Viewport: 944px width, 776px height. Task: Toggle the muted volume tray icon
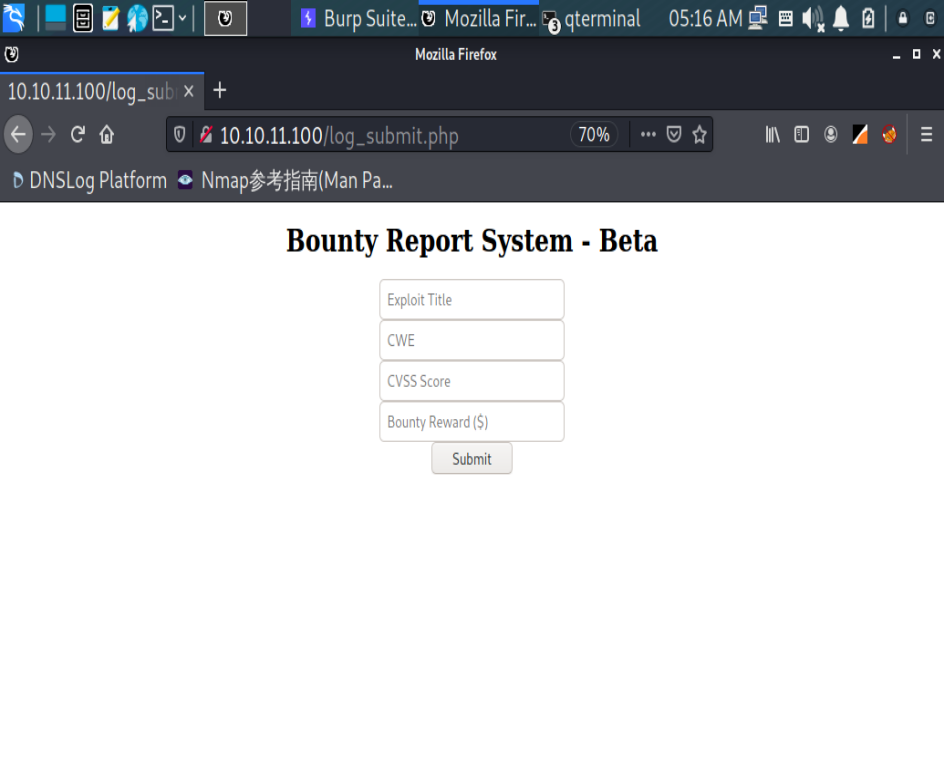(813, 19)
